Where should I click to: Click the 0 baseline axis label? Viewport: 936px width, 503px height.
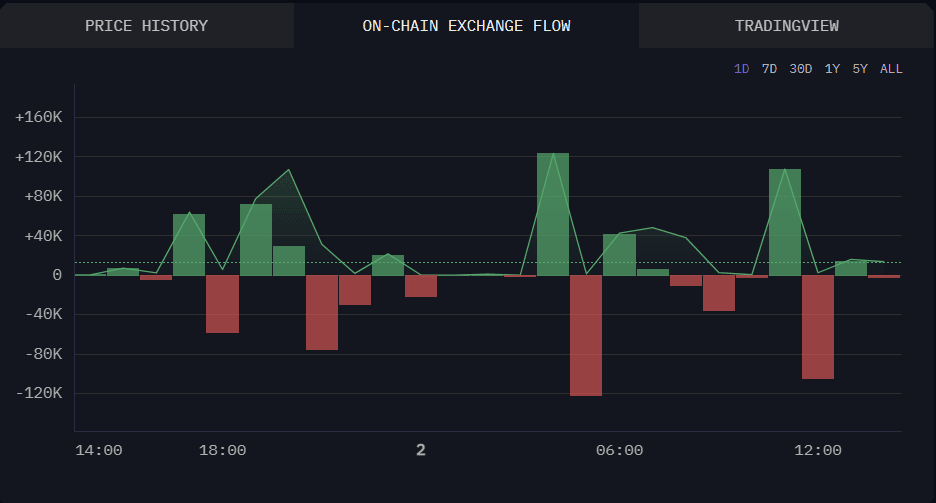(57, 275)
